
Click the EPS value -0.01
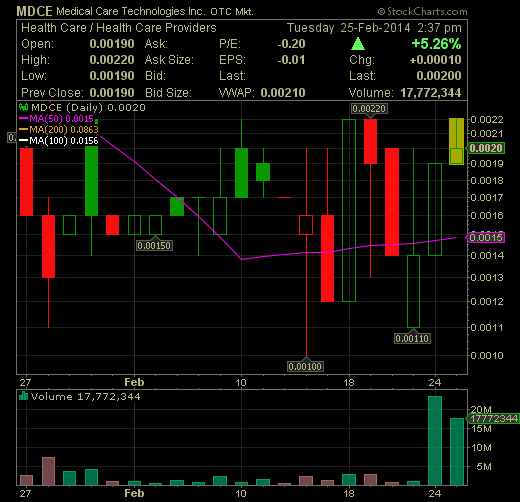tap(291, 60)
